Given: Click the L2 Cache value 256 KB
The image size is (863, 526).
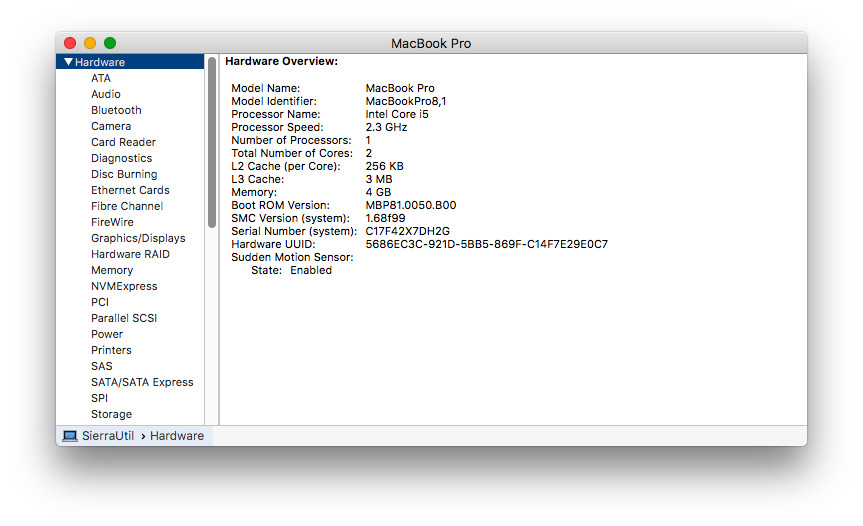Looking at the screenshot, I should (384, 166).
